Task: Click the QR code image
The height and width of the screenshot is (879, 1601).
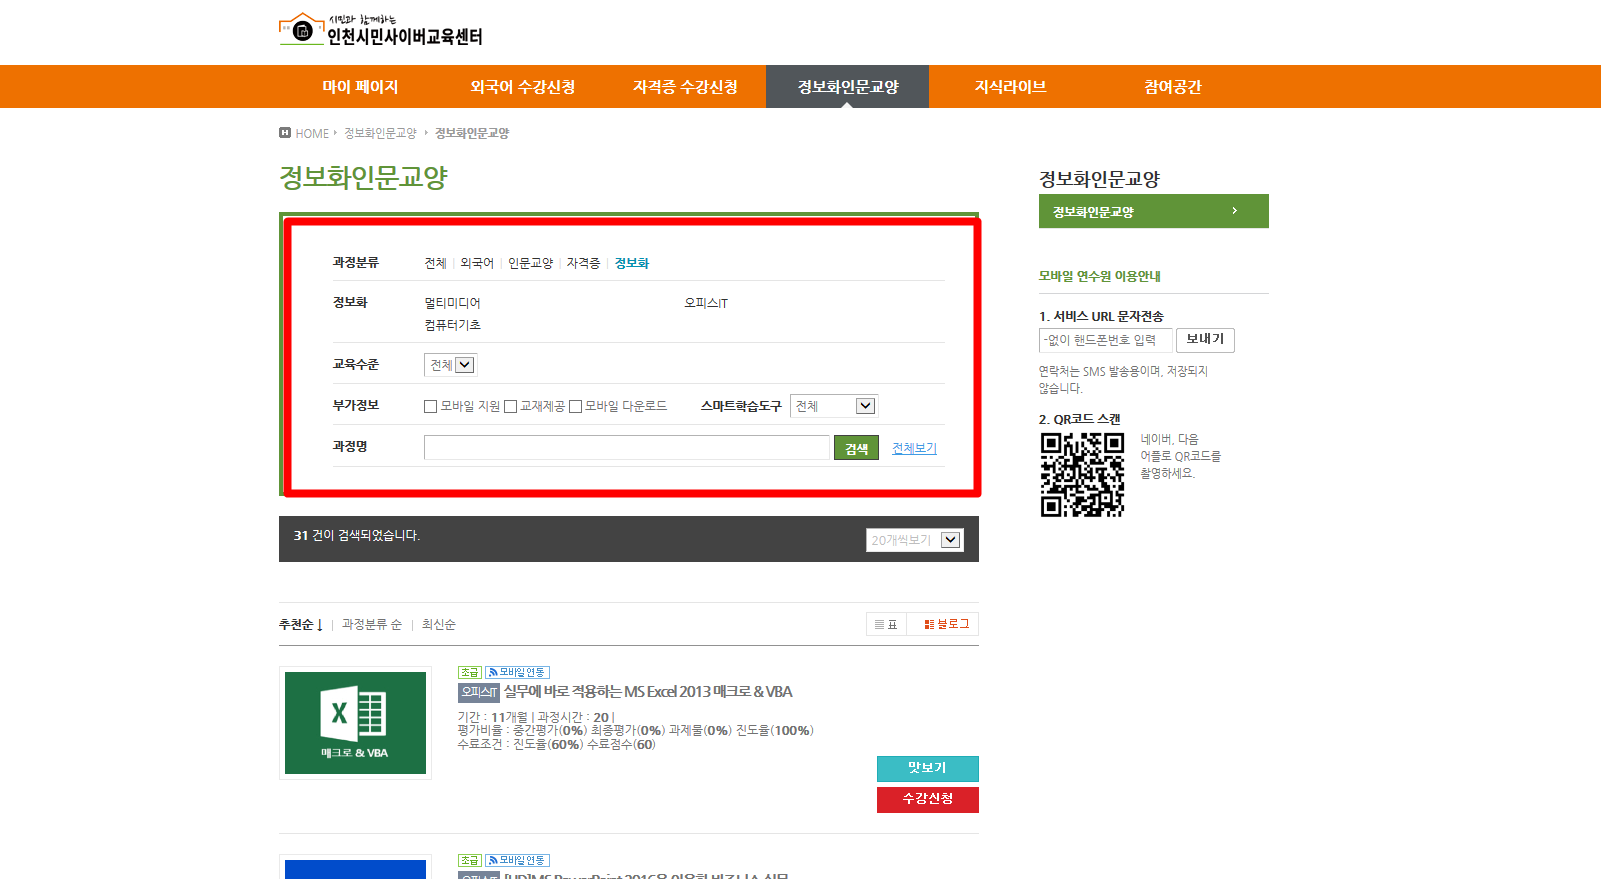Action: [x=1082, y=474]
